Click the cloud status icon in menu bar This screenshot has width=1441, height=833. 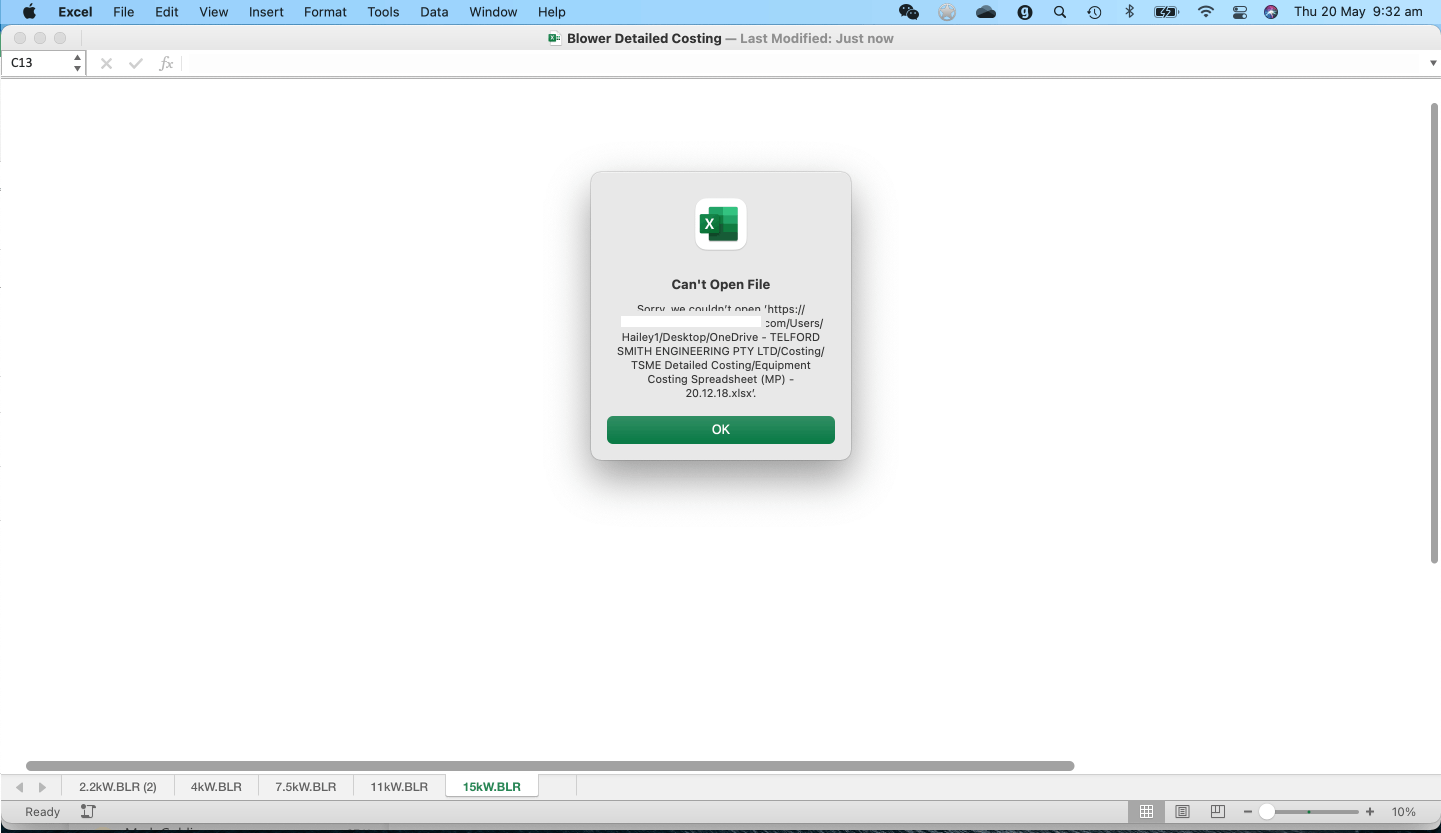coord(986,12)
